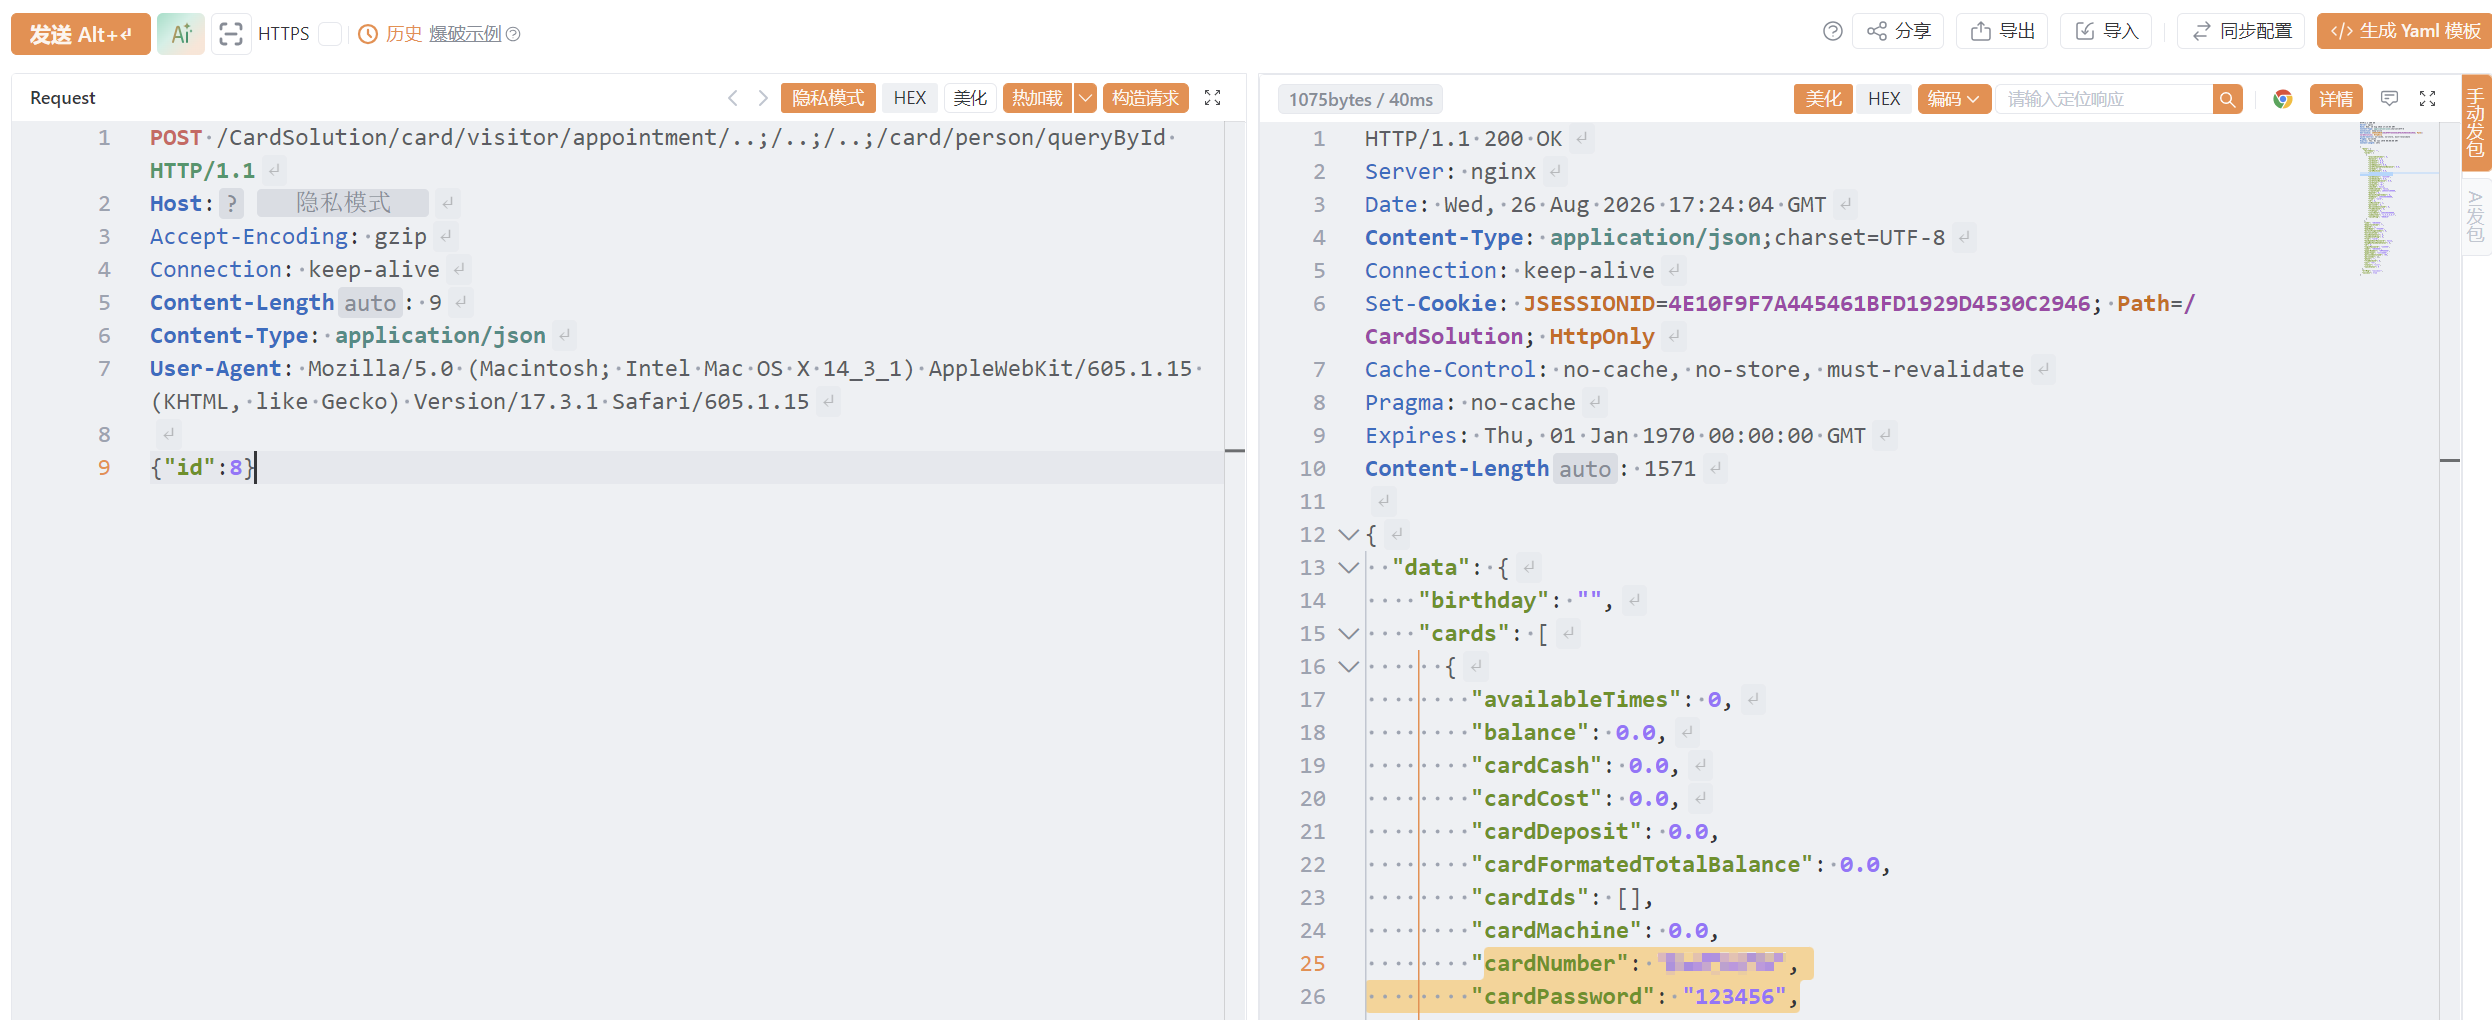Collapse the "cards" array at line 15
This screenshot has height=1020, width=2492.
[x=1348, y=634]
